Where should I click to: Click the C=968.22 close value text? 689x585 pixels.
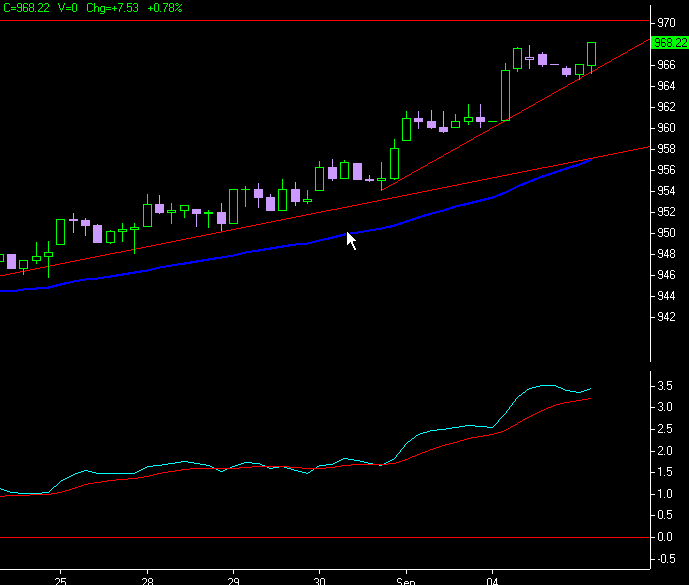tap(26, 8)
